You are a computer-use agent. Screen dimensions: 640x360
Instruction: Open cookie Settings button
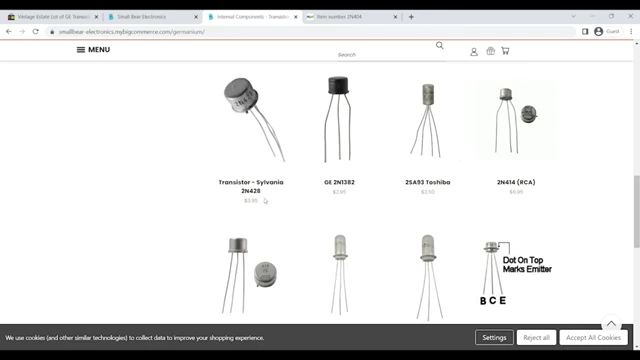pos(494,338)
